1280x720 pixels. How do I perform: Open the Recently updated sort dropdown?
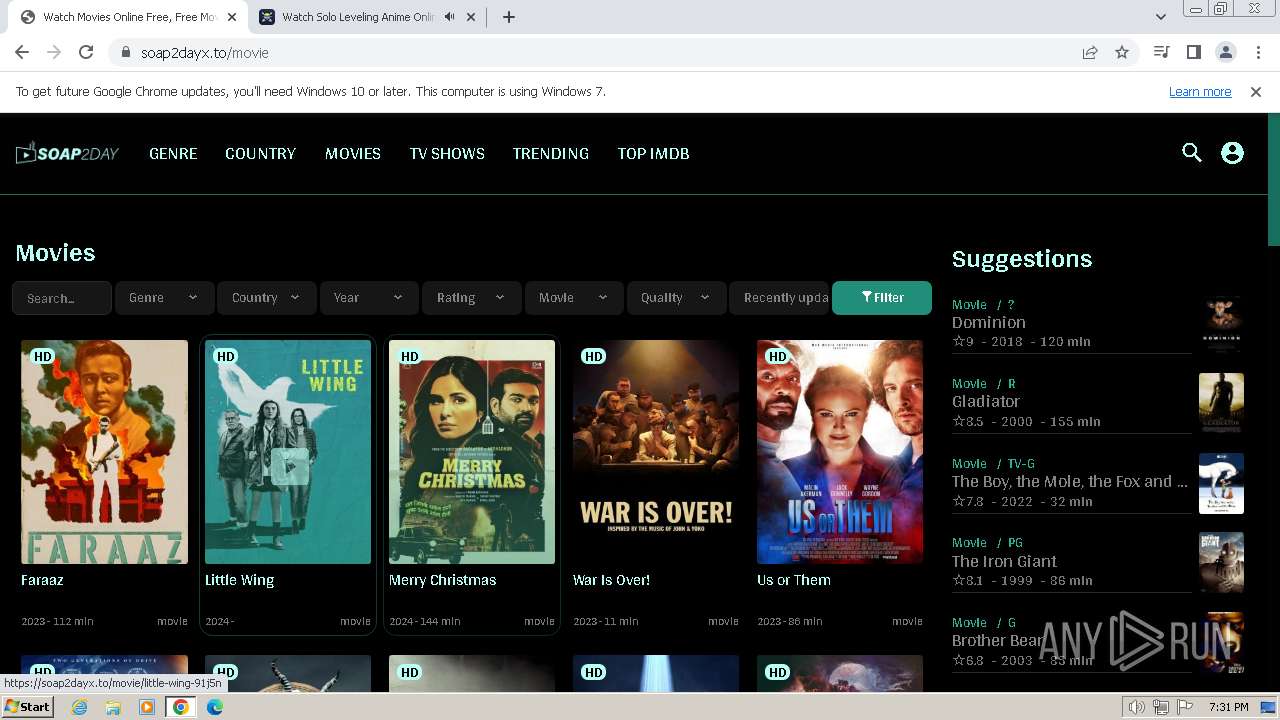779,298
